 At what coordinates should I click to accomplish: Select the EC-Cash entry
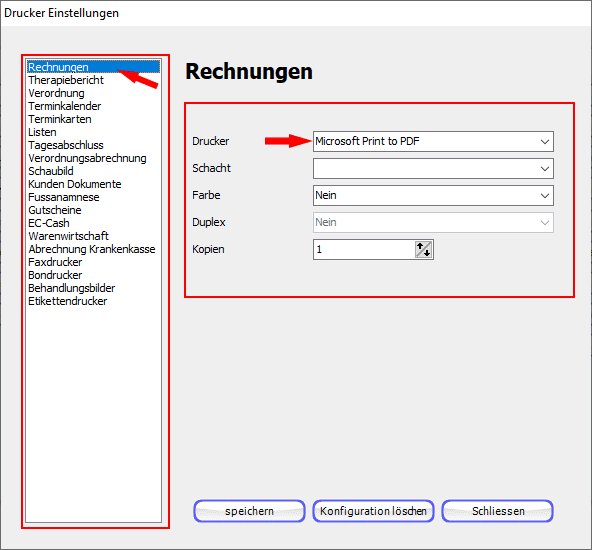[49, 223]
